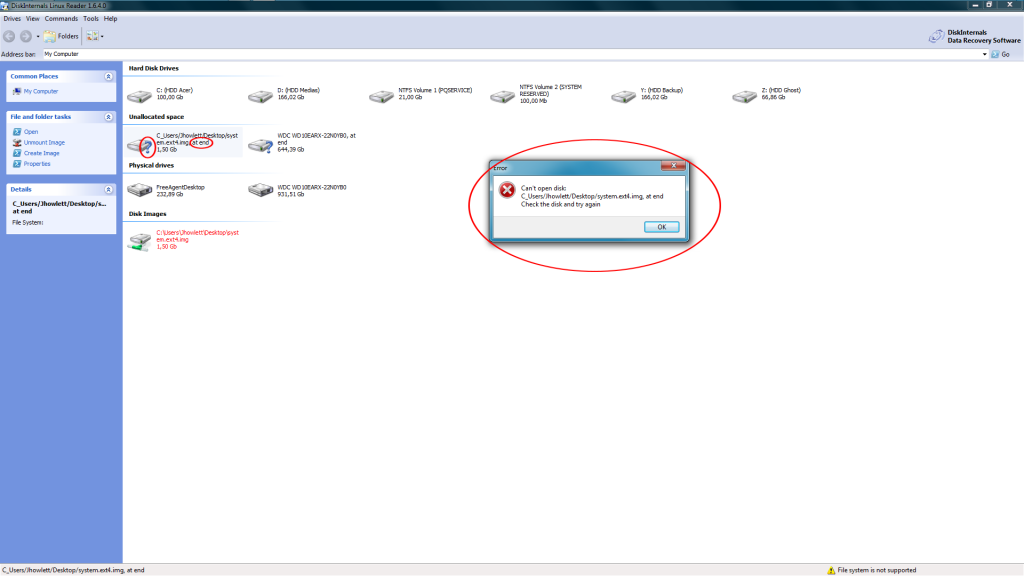
Task: Open the D: (HDD Medias) drive icon
Action: 260,96
